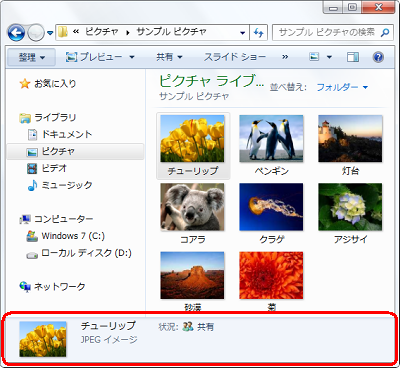Toggle the preview pane icon
Viewport: 400px width, 368px height.
click(353, 57)
